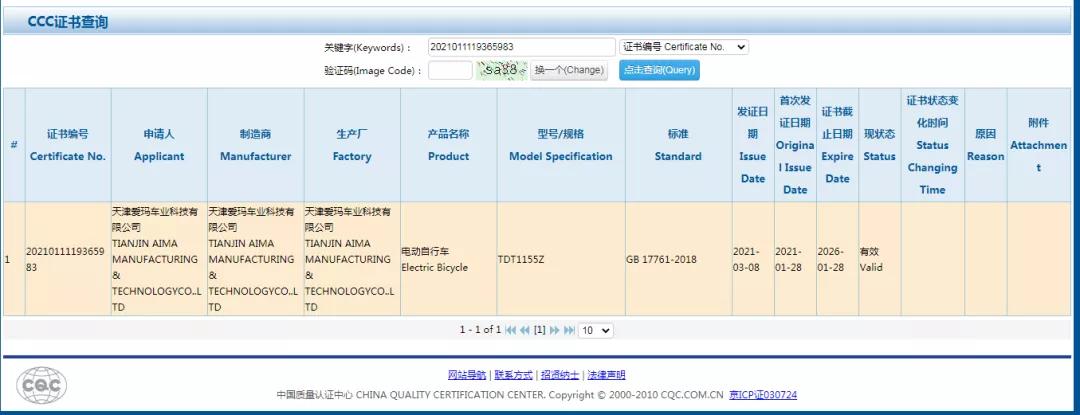The width and height of the screenshot is (1080, 415).
Task: Click the 关键字(Keywords) label
Action: click(368, 47)
